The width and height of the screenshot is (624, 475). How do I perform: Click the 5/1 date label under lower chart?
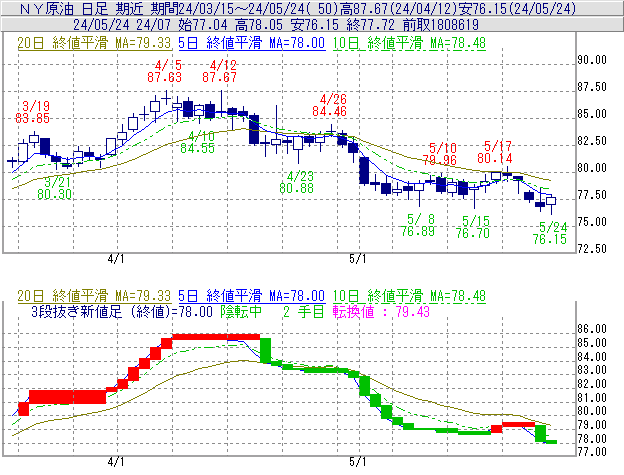click(358, 461)
